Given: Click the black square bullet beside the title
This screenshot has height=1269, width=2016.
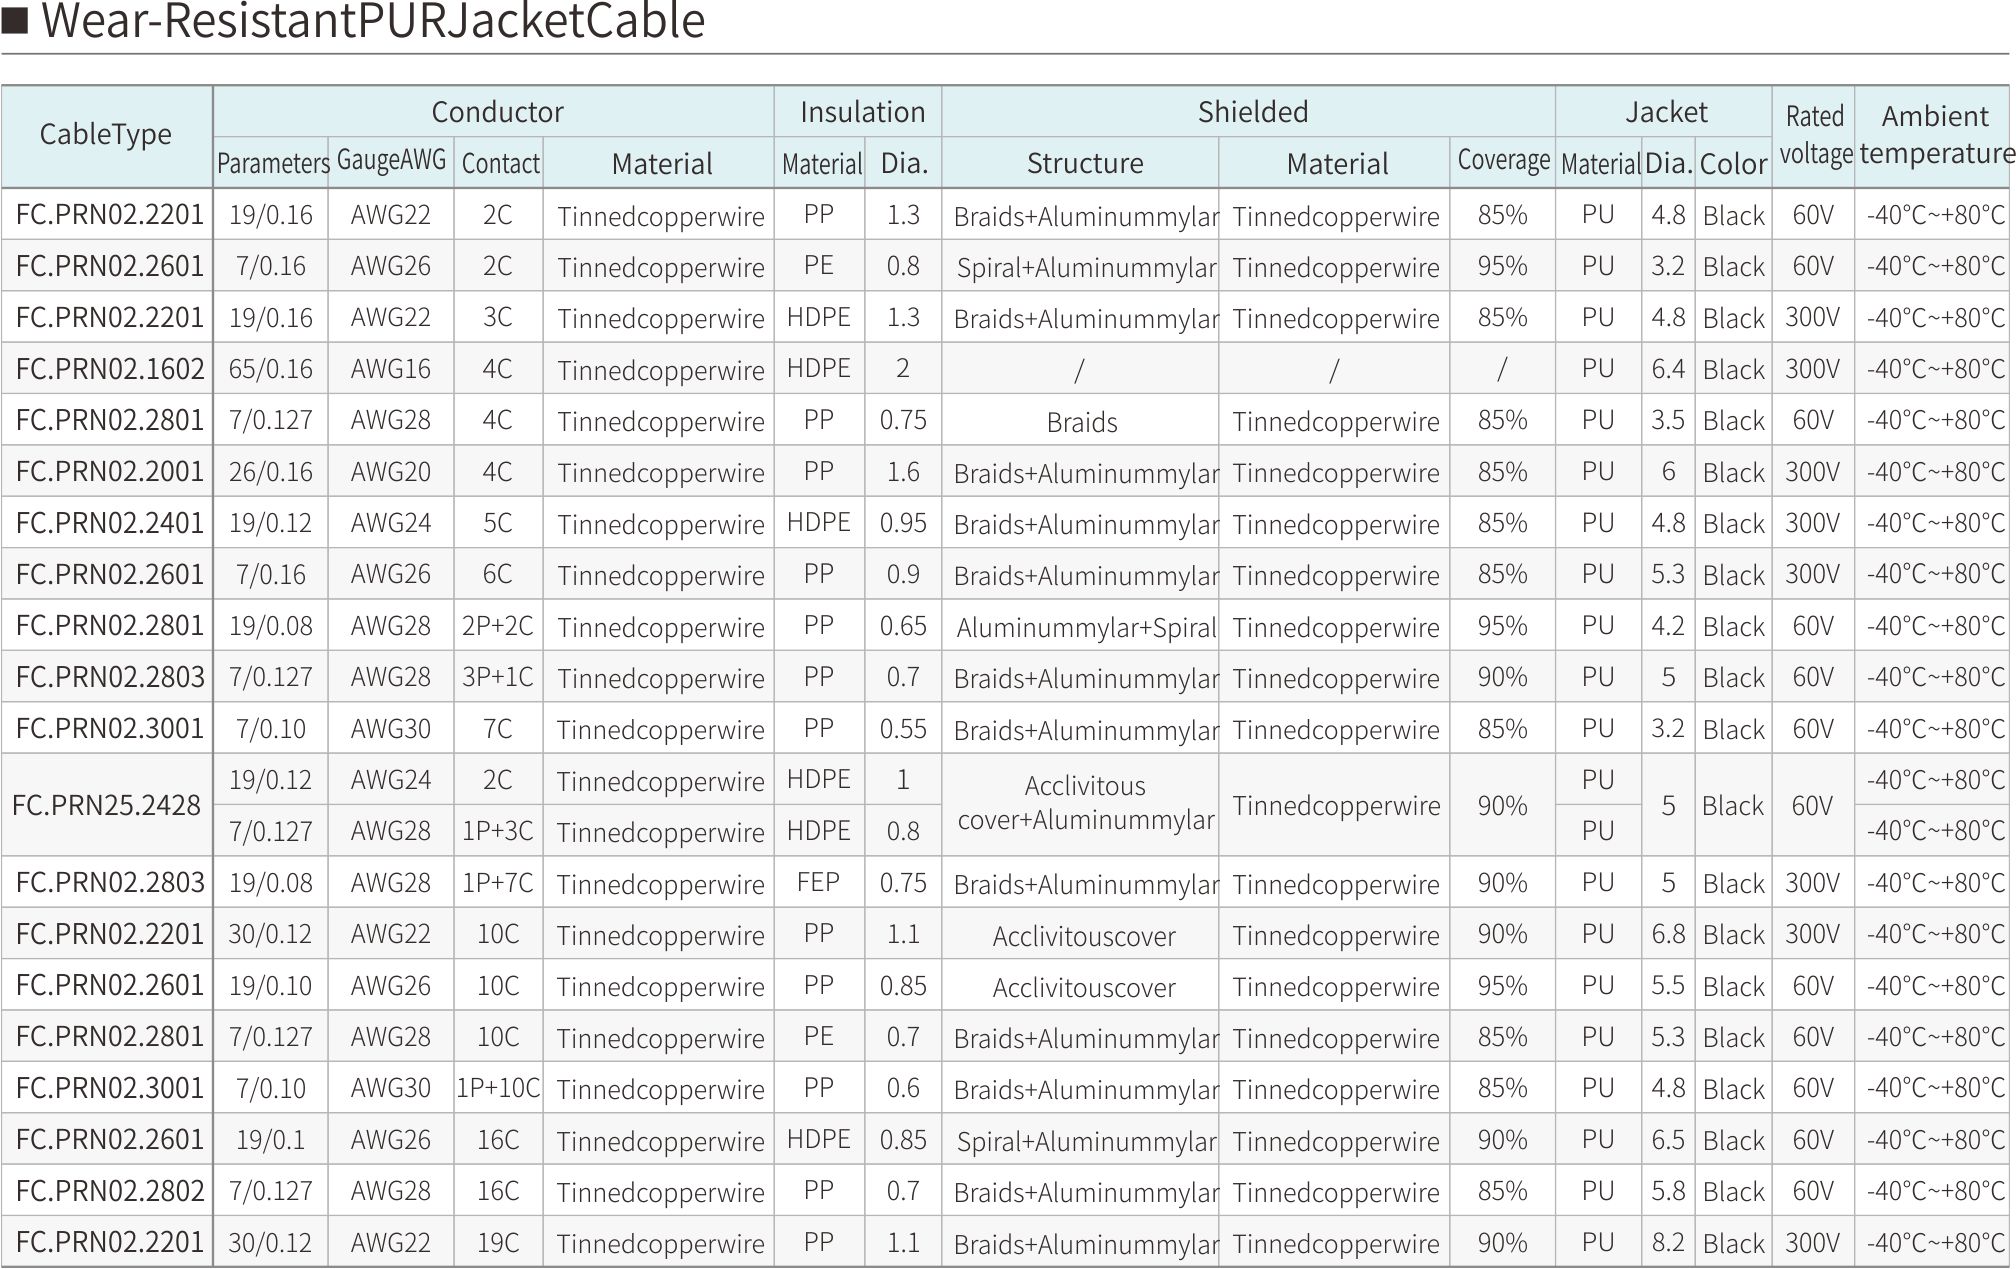Looking at the screenshot, I should tap(15, 19).
